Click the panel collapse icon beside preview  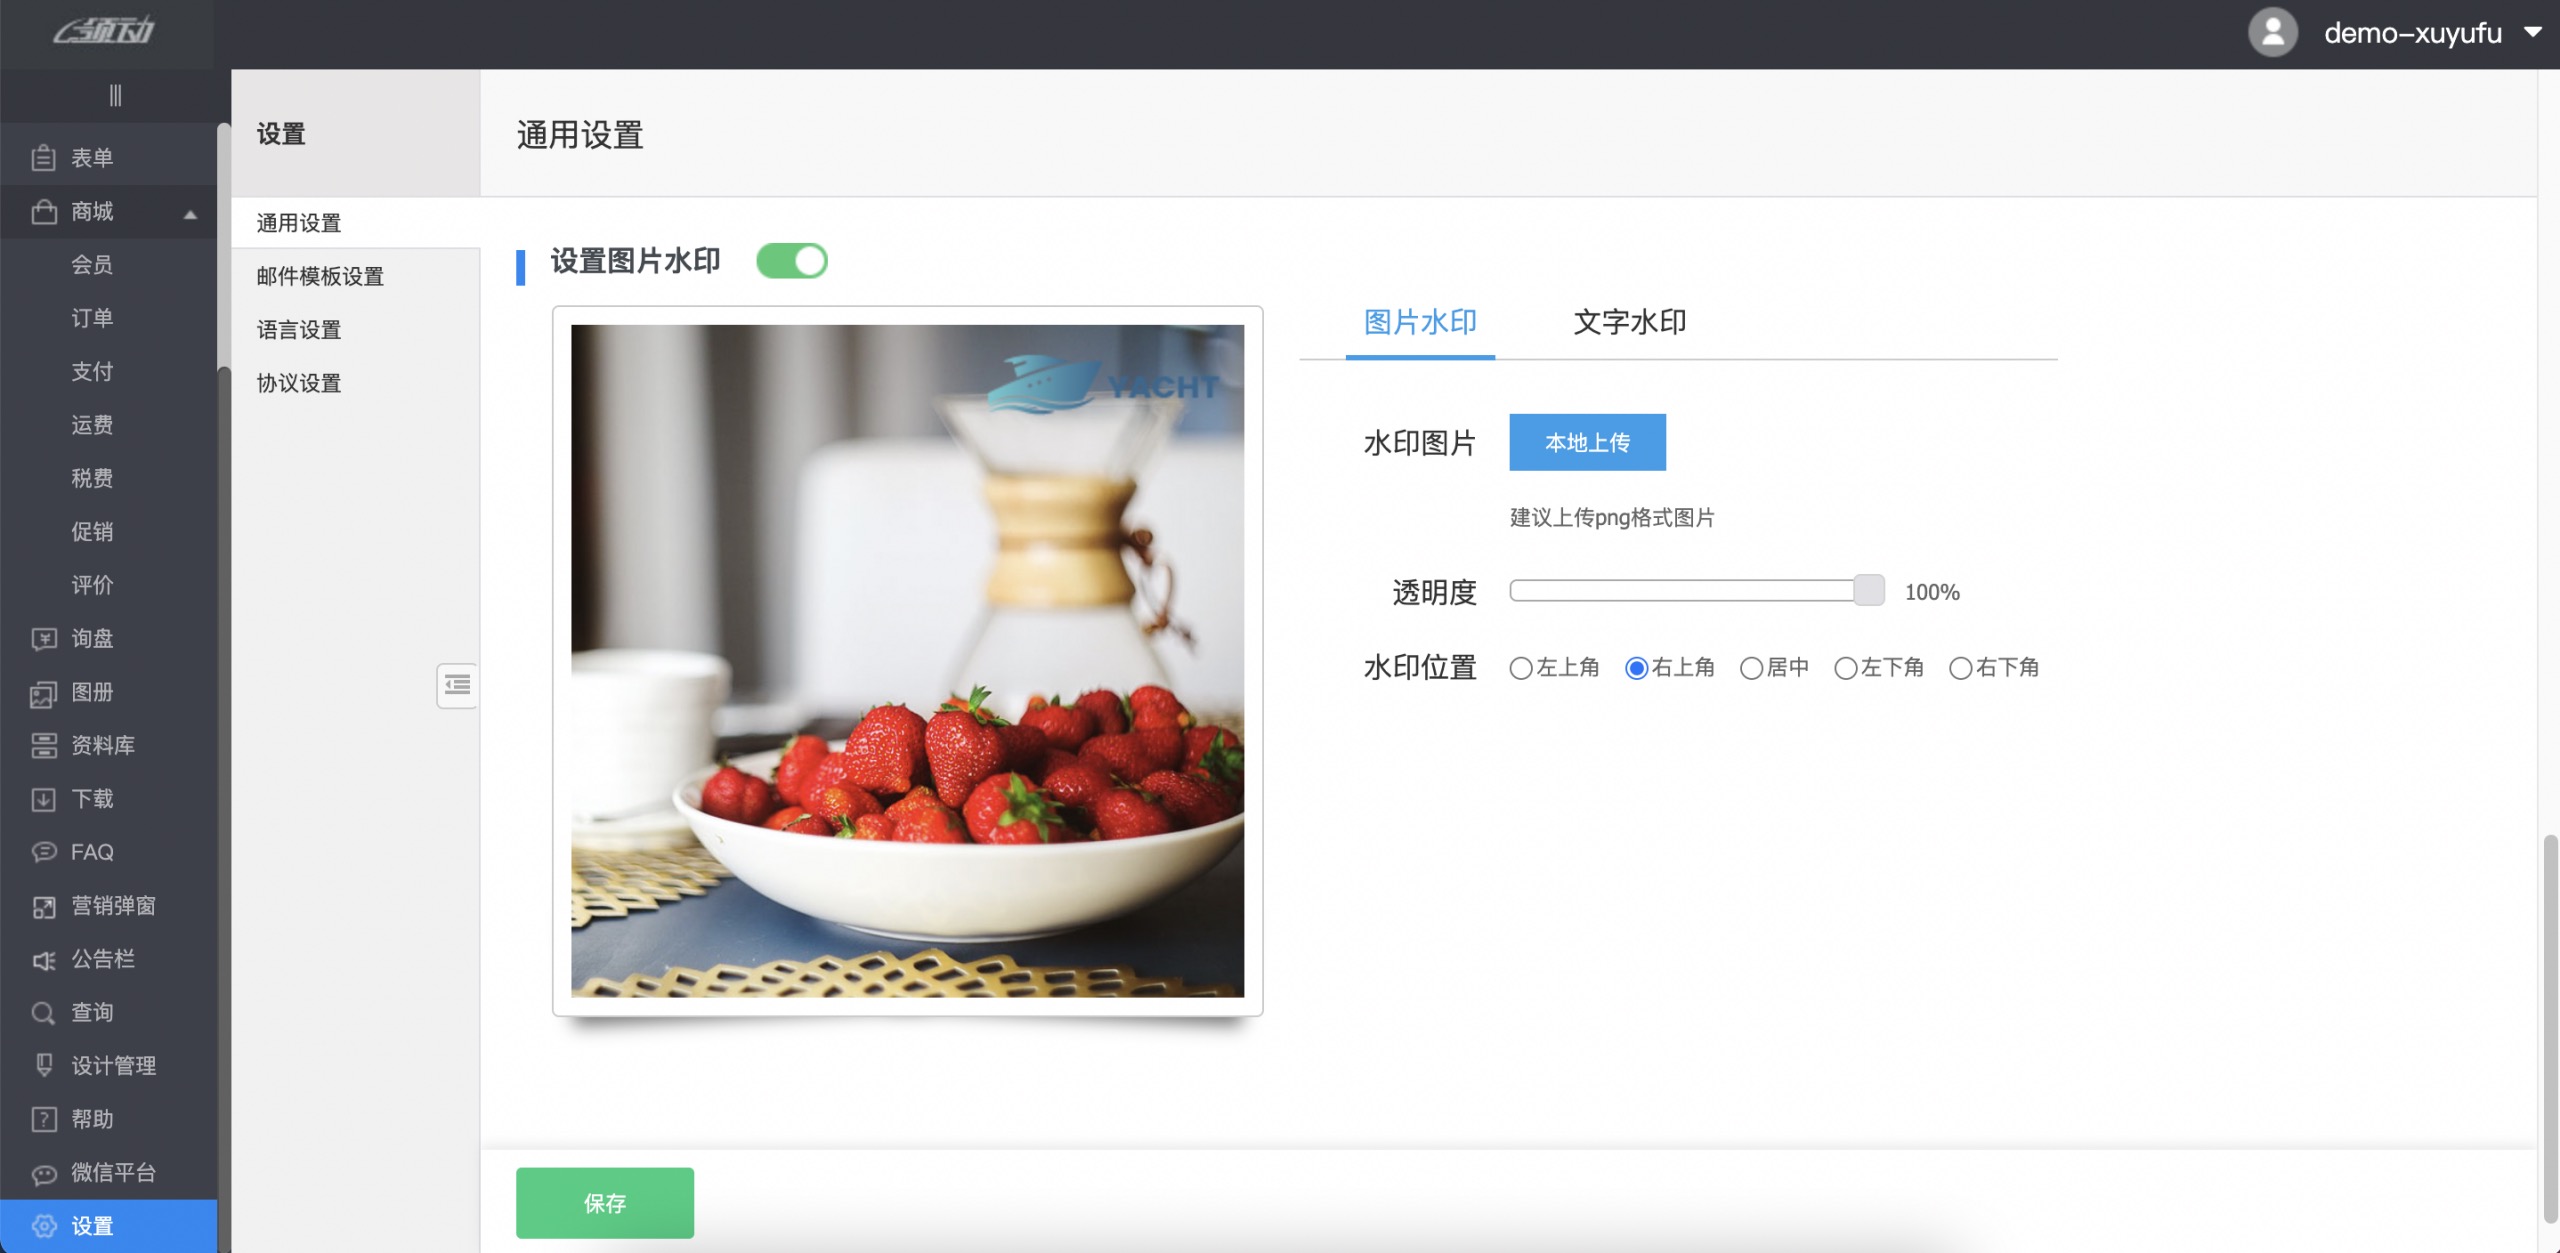point(457,685)
